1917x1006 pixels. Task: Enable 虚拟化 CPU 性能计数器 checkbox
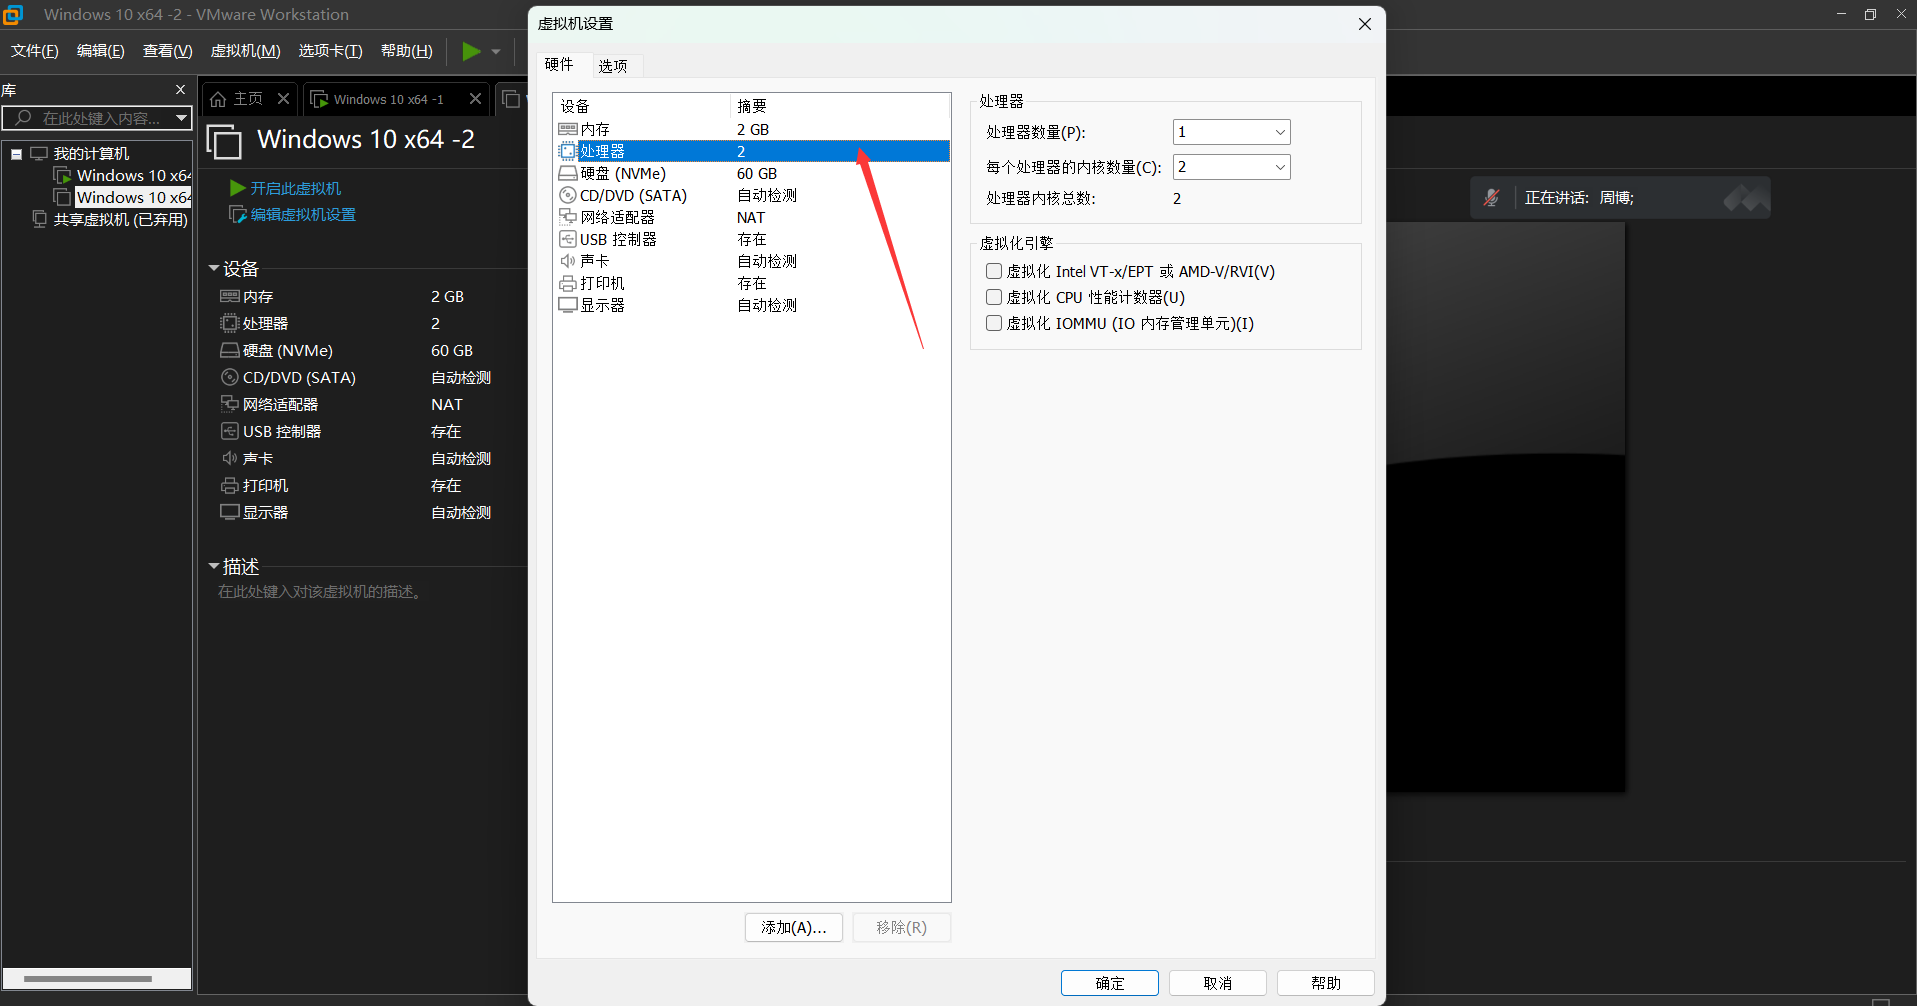click(994, 297)
